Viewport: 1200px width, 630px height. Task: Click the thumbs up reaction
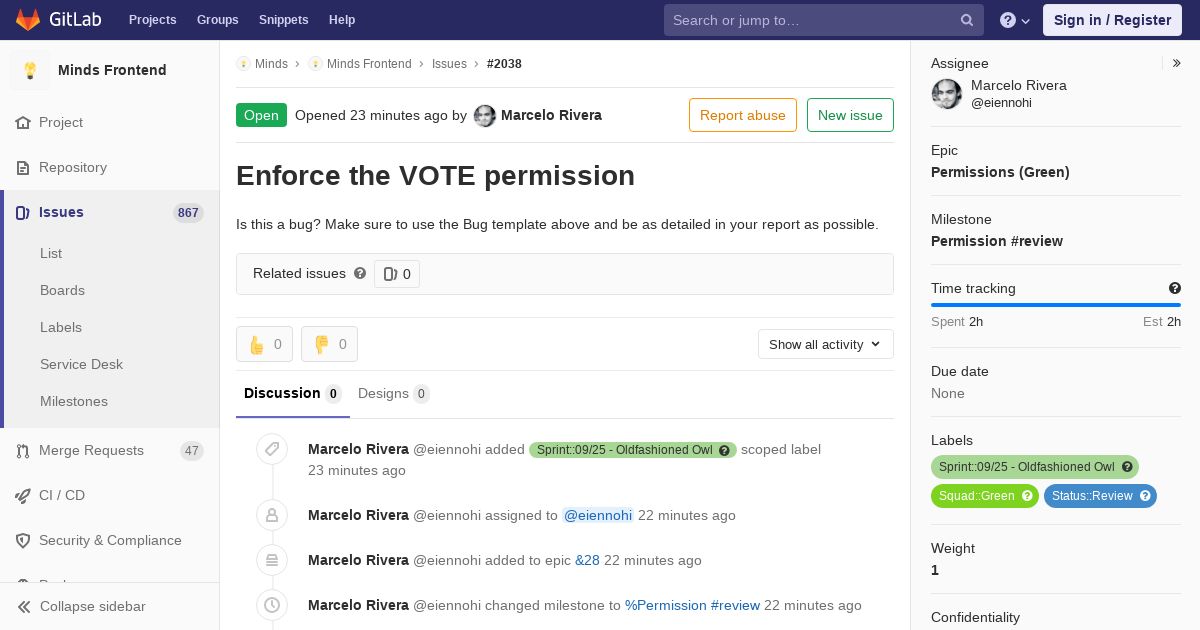264,344
